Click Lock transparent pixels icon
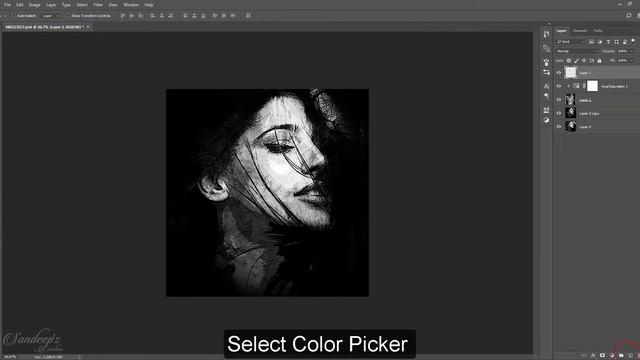The image size is (640, 360). pos(569,60)
